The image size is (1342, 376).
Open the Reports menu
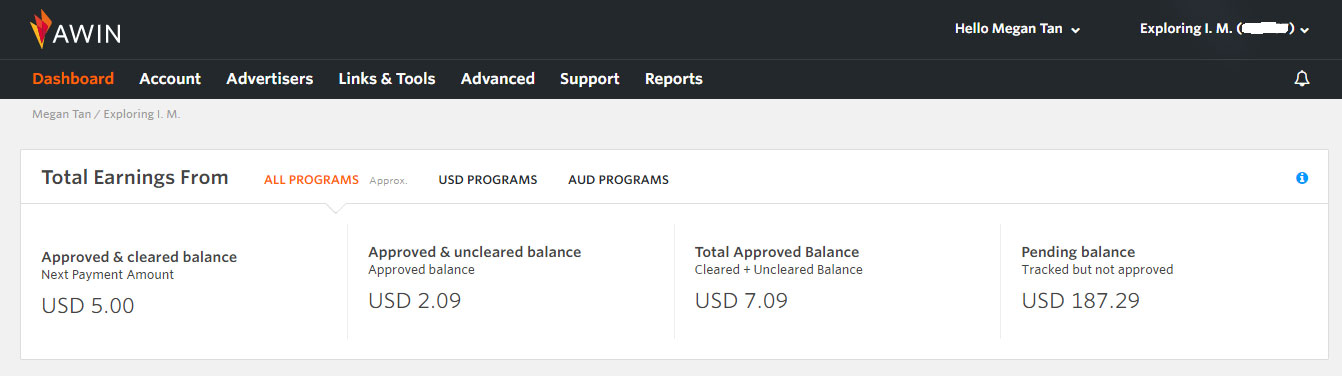click(x=674, y=78)
